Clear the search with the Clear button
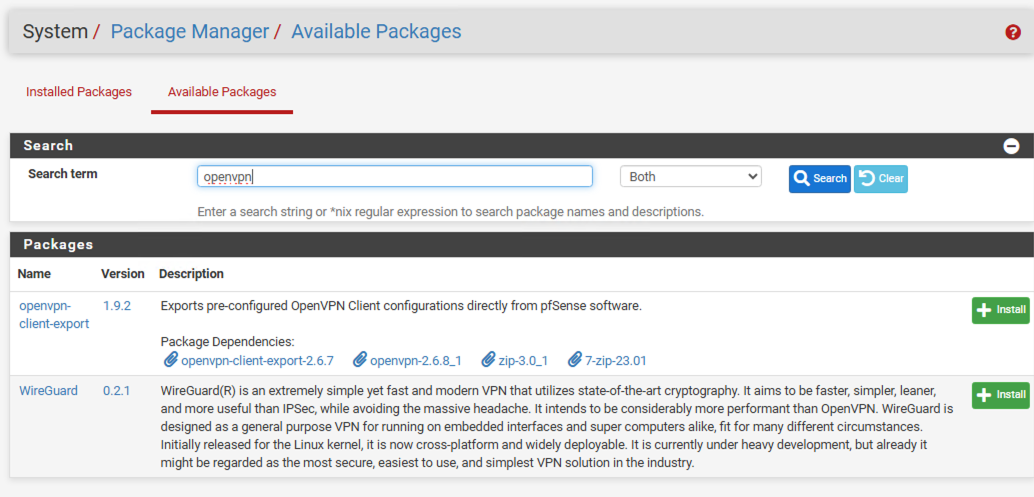Image resolution: width=1034 pixels, height=497 pixels. [881, 179]
